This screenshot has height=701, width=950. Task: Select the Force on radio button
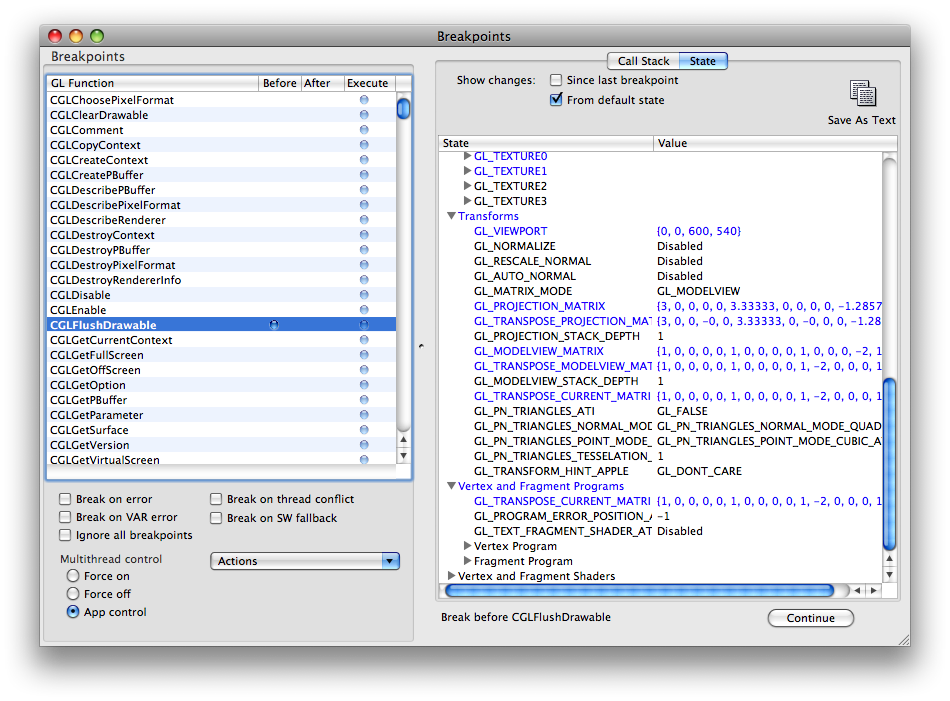pos(73,576)
